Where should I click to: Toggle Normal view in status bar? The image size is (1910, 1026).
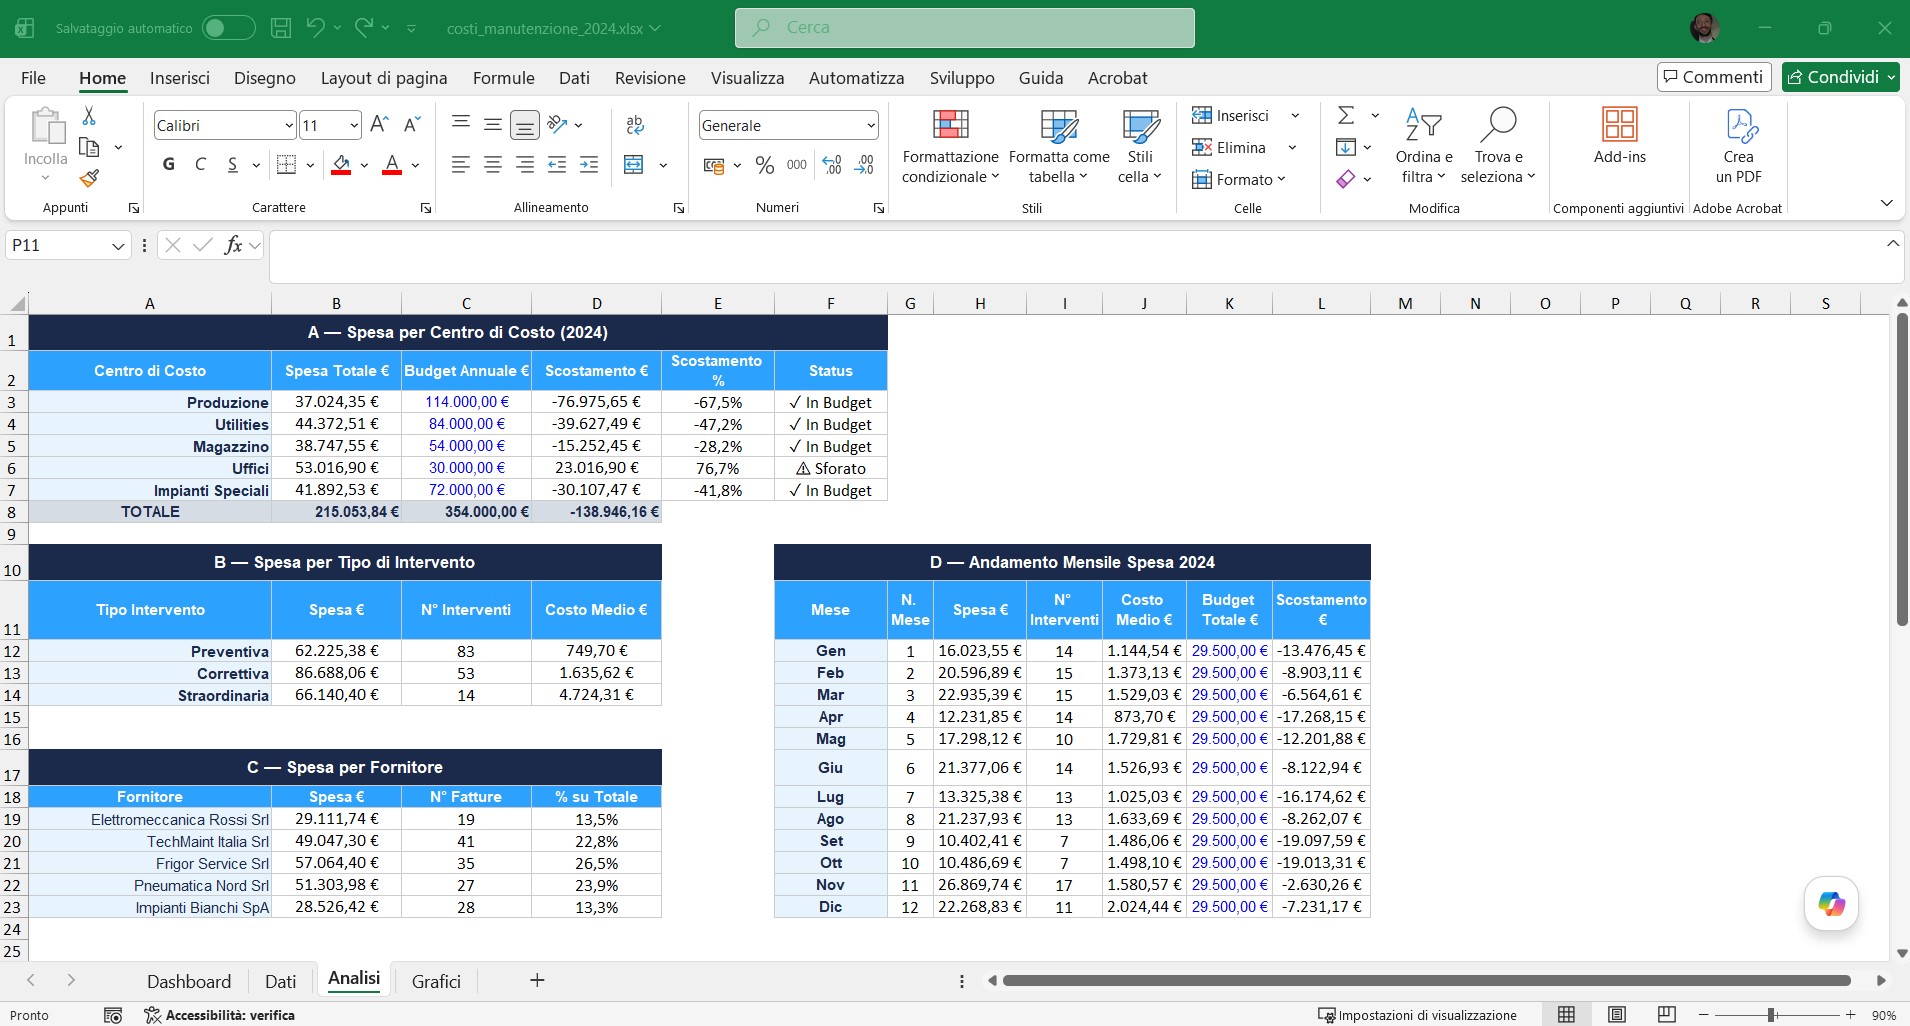tap(1567, 1015)
